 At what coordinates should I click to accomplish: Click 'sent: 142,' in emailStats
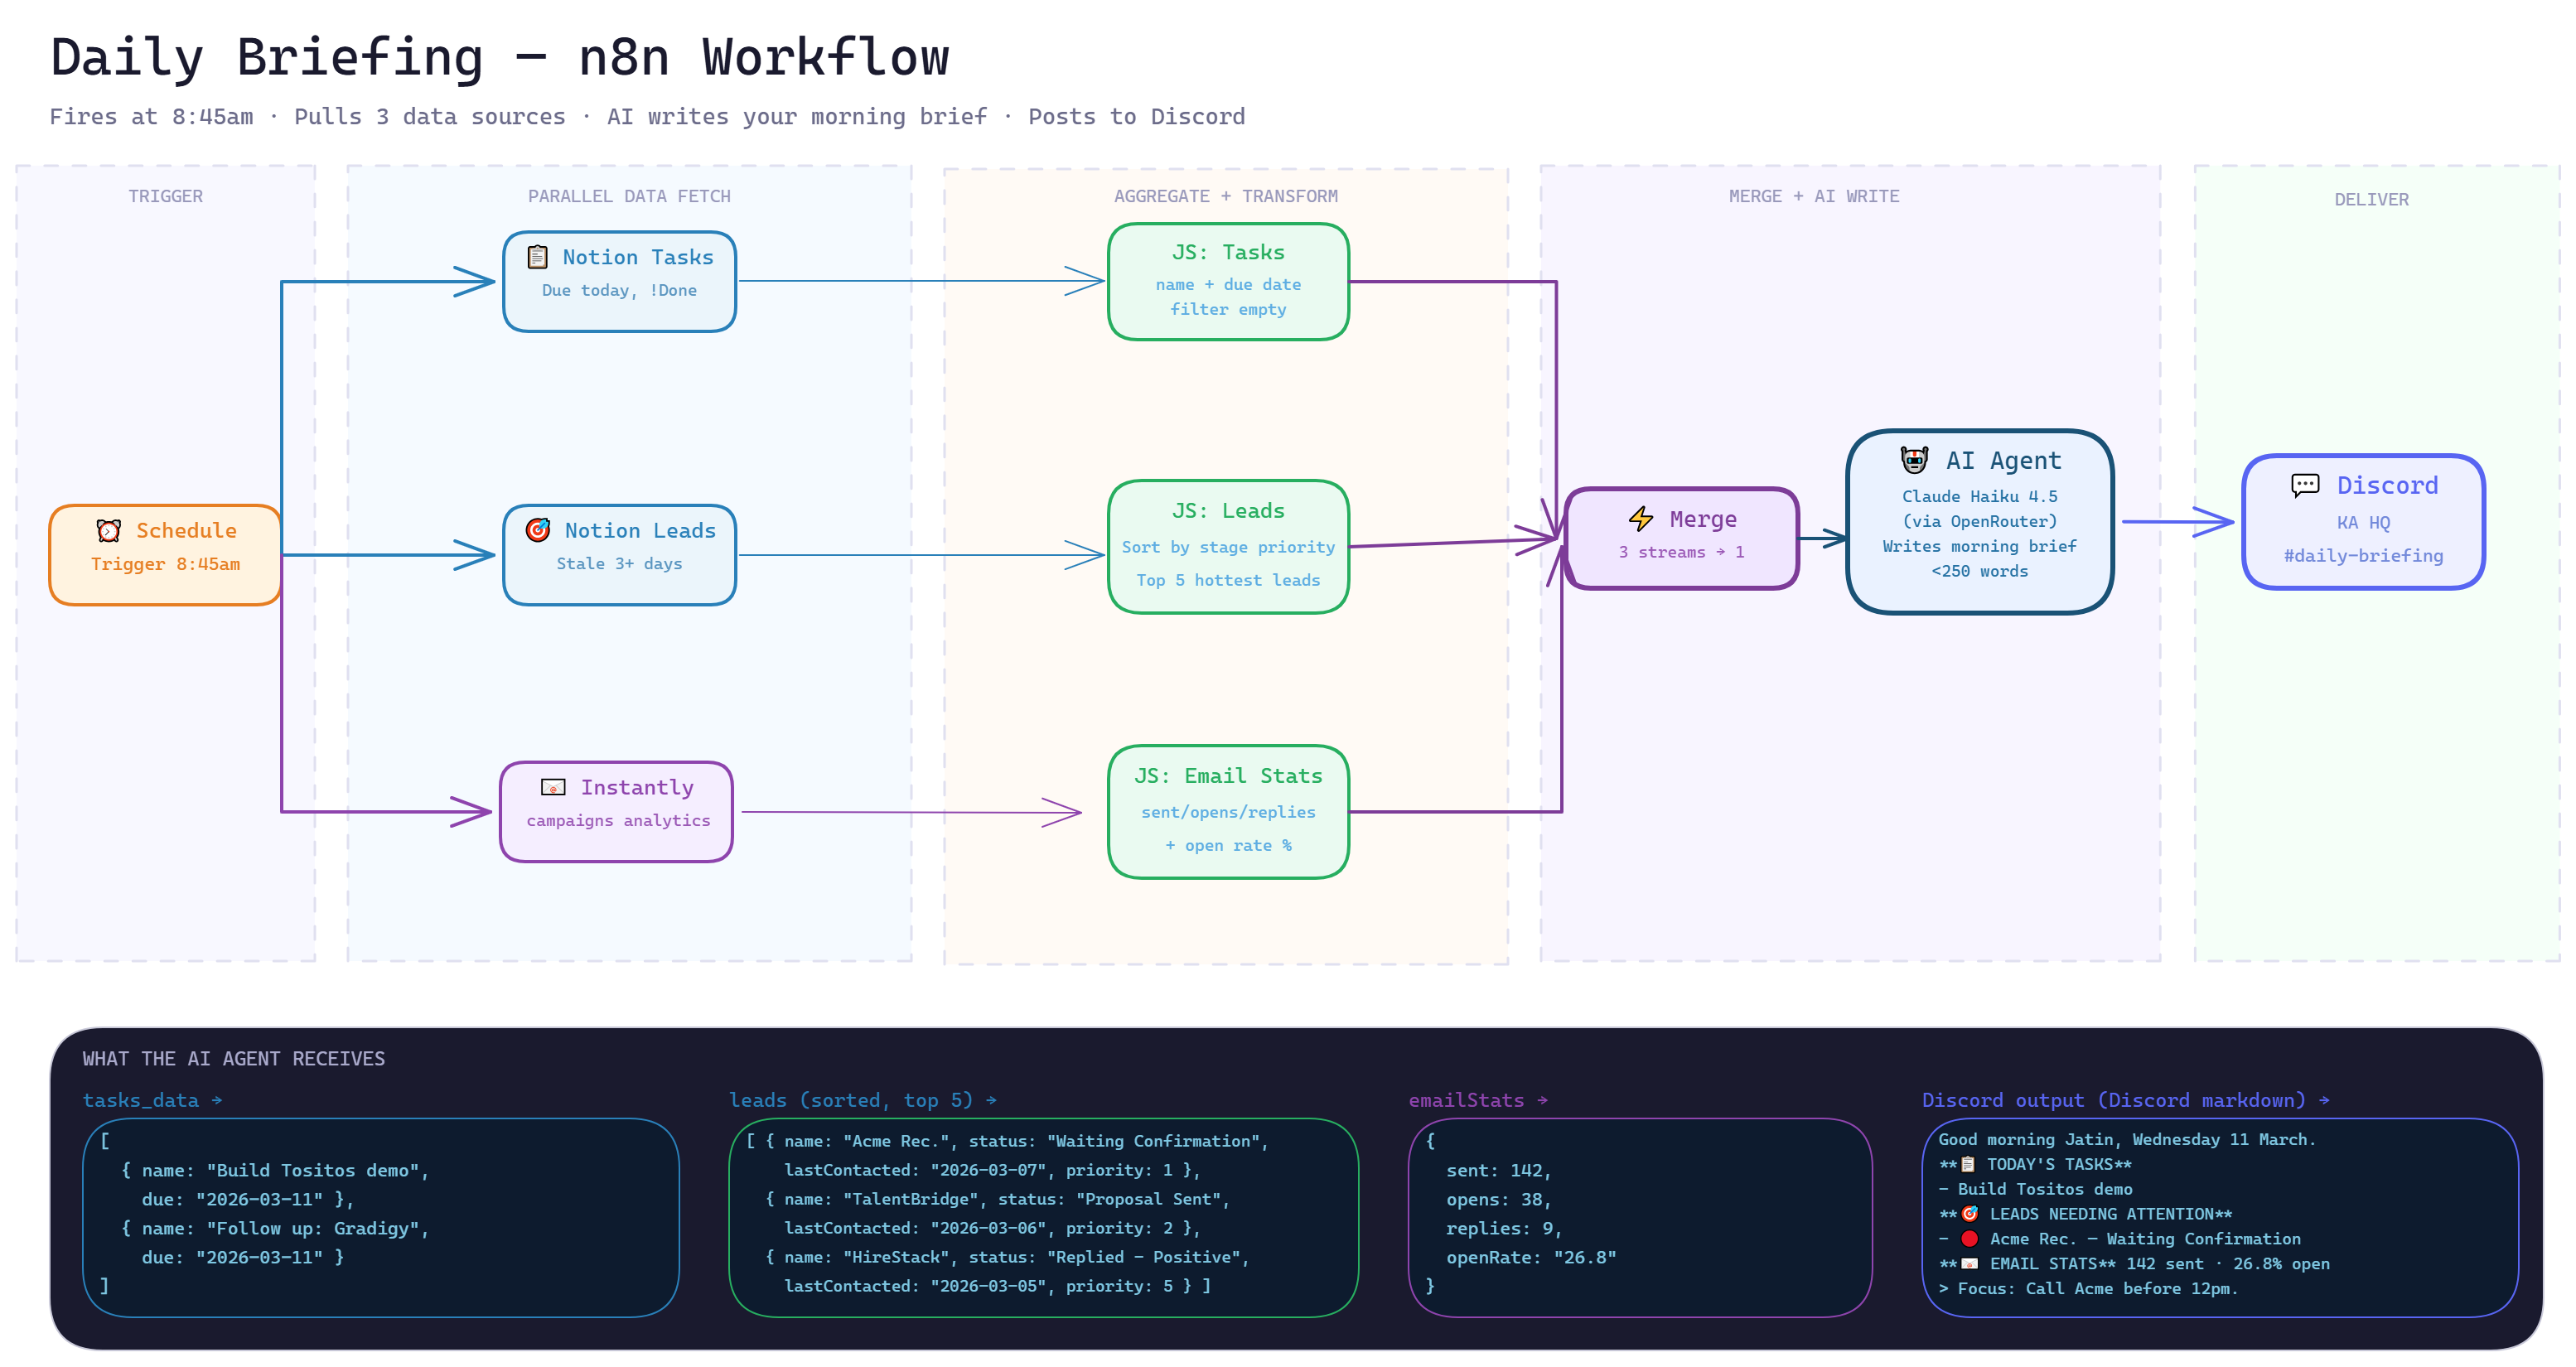1498,1170
